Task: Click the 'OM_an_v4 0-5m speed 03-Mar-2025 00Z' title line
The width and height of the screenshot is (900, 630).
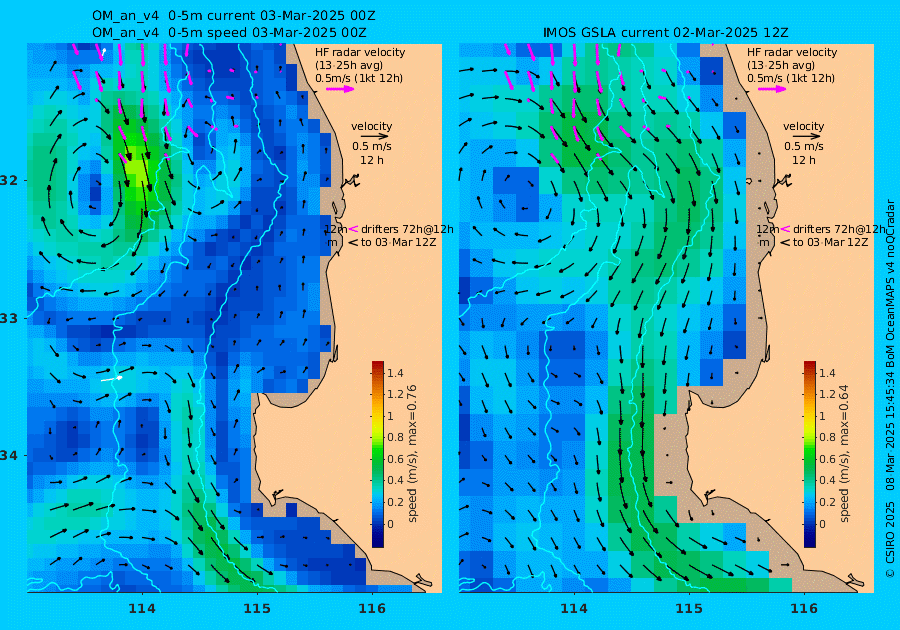Action: pos(229,33)
